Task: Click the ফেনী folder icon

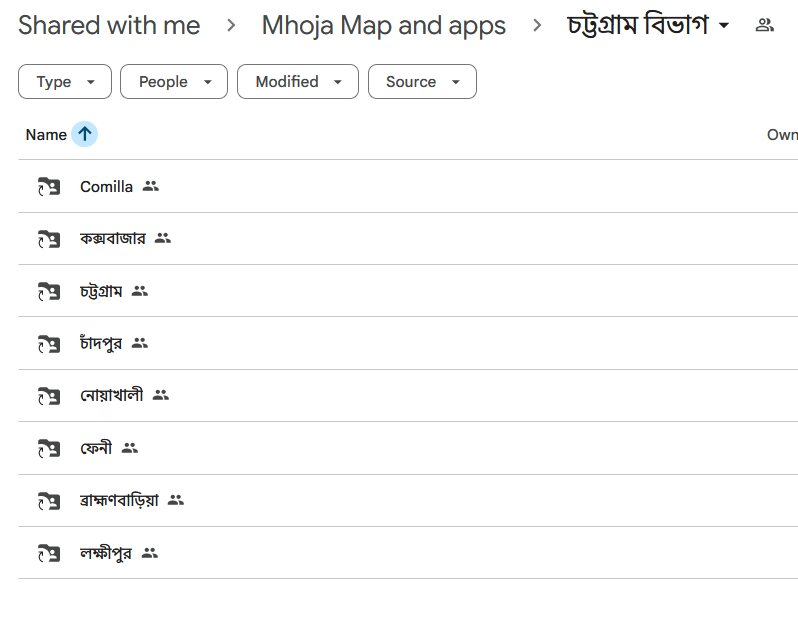Action: point(49,448)
